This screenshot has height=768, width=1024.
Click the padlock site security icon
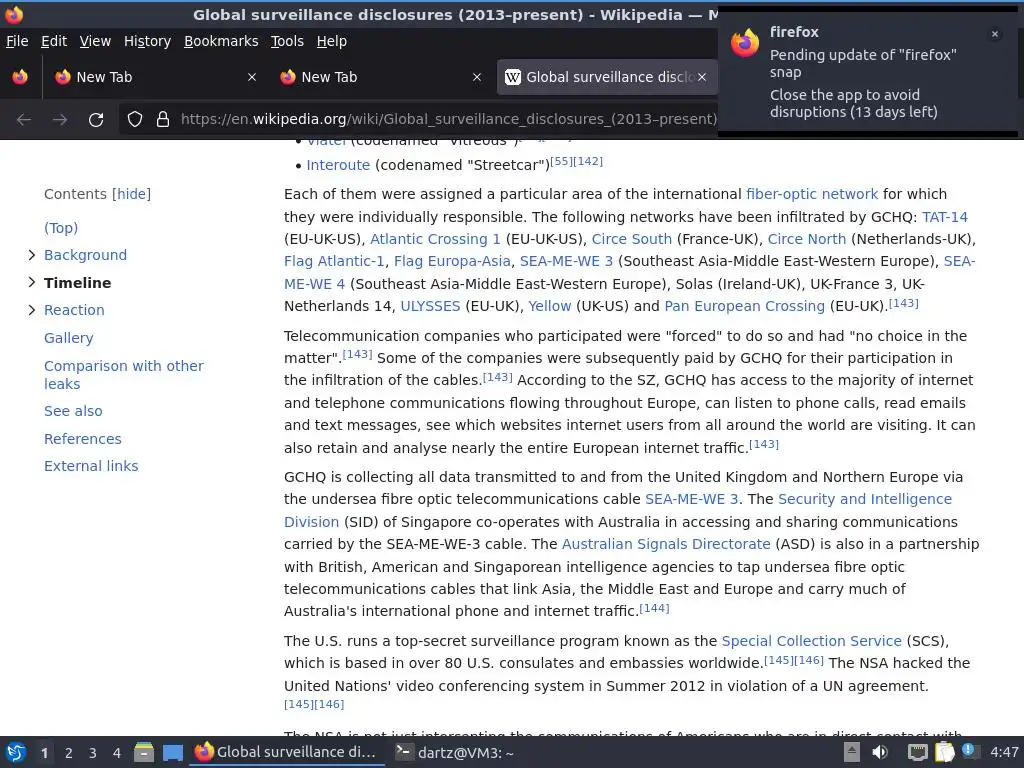[x=163, y=119]
